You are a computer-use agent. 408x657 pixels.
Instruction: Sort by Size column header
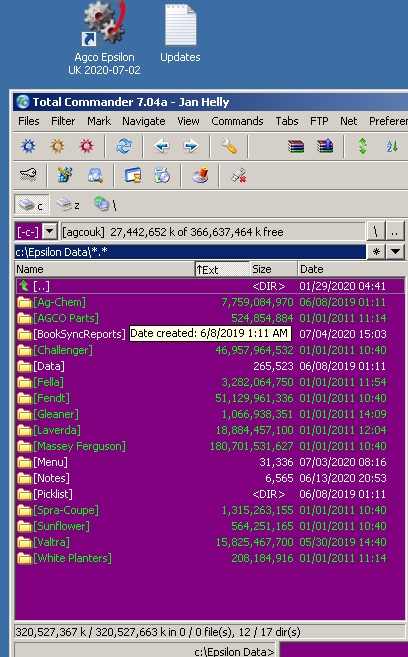point(274,269)
